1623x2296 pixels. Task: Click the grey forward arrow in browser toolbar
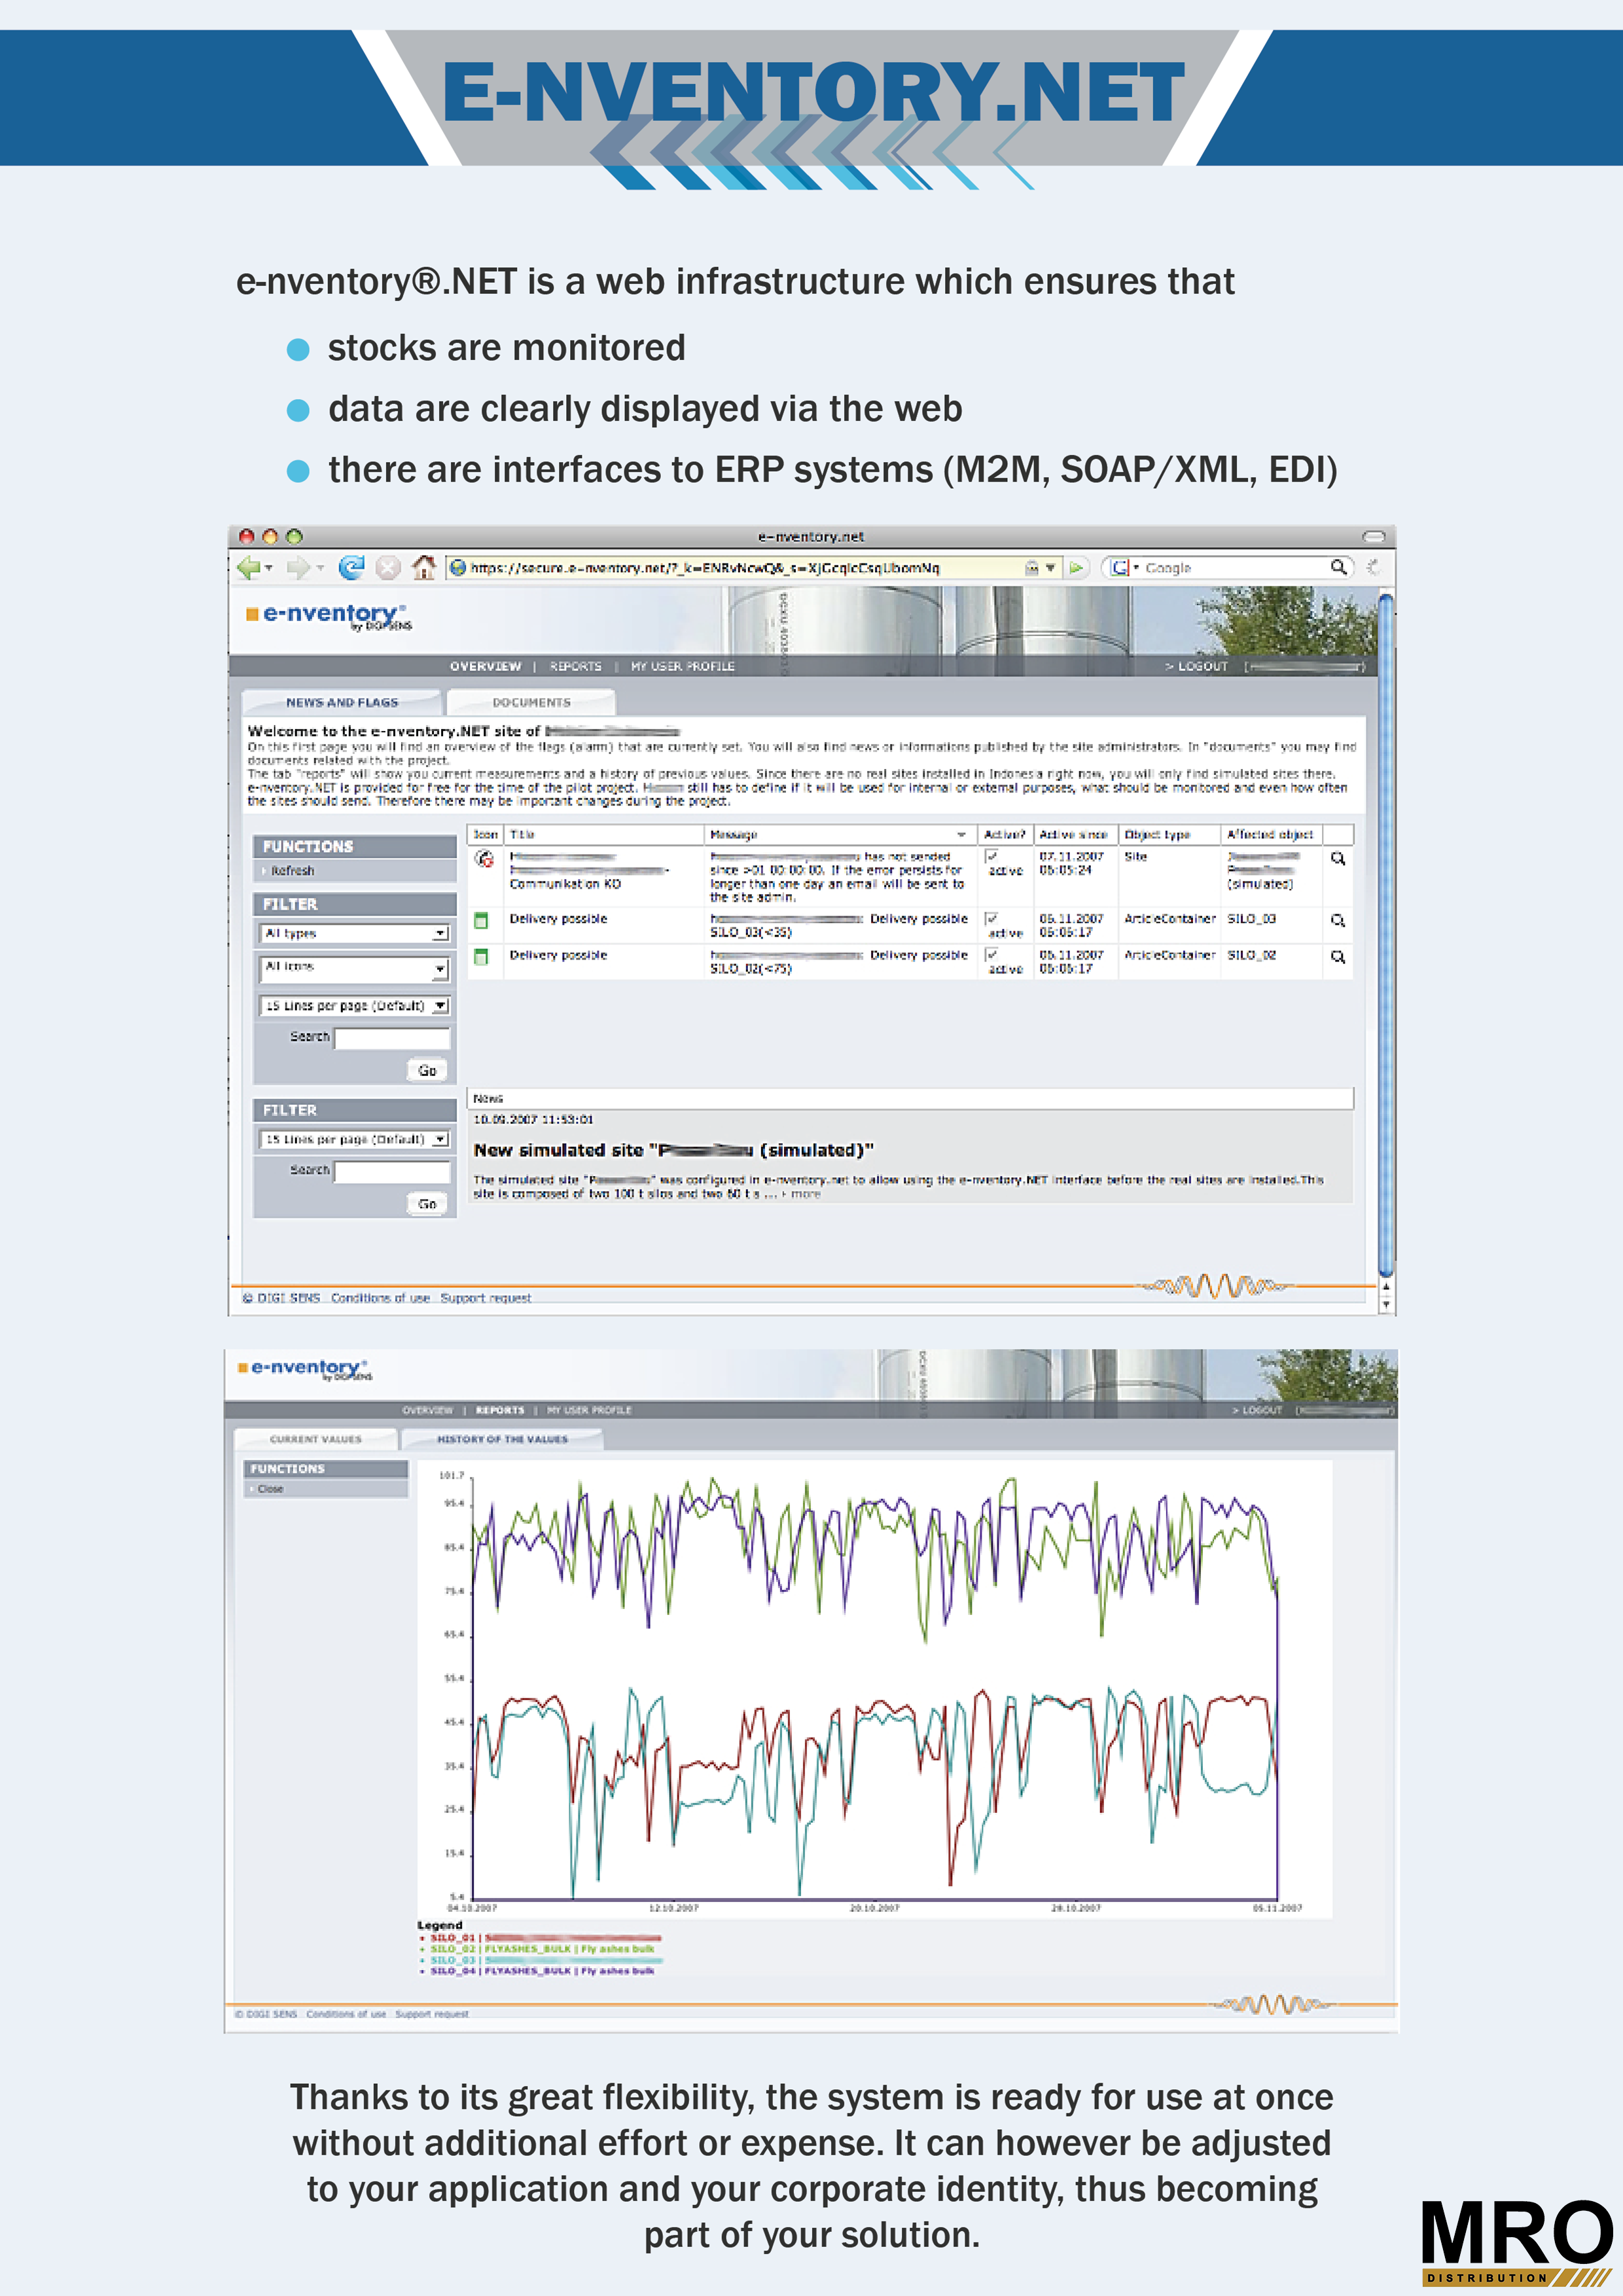click(x=298, y=568)
